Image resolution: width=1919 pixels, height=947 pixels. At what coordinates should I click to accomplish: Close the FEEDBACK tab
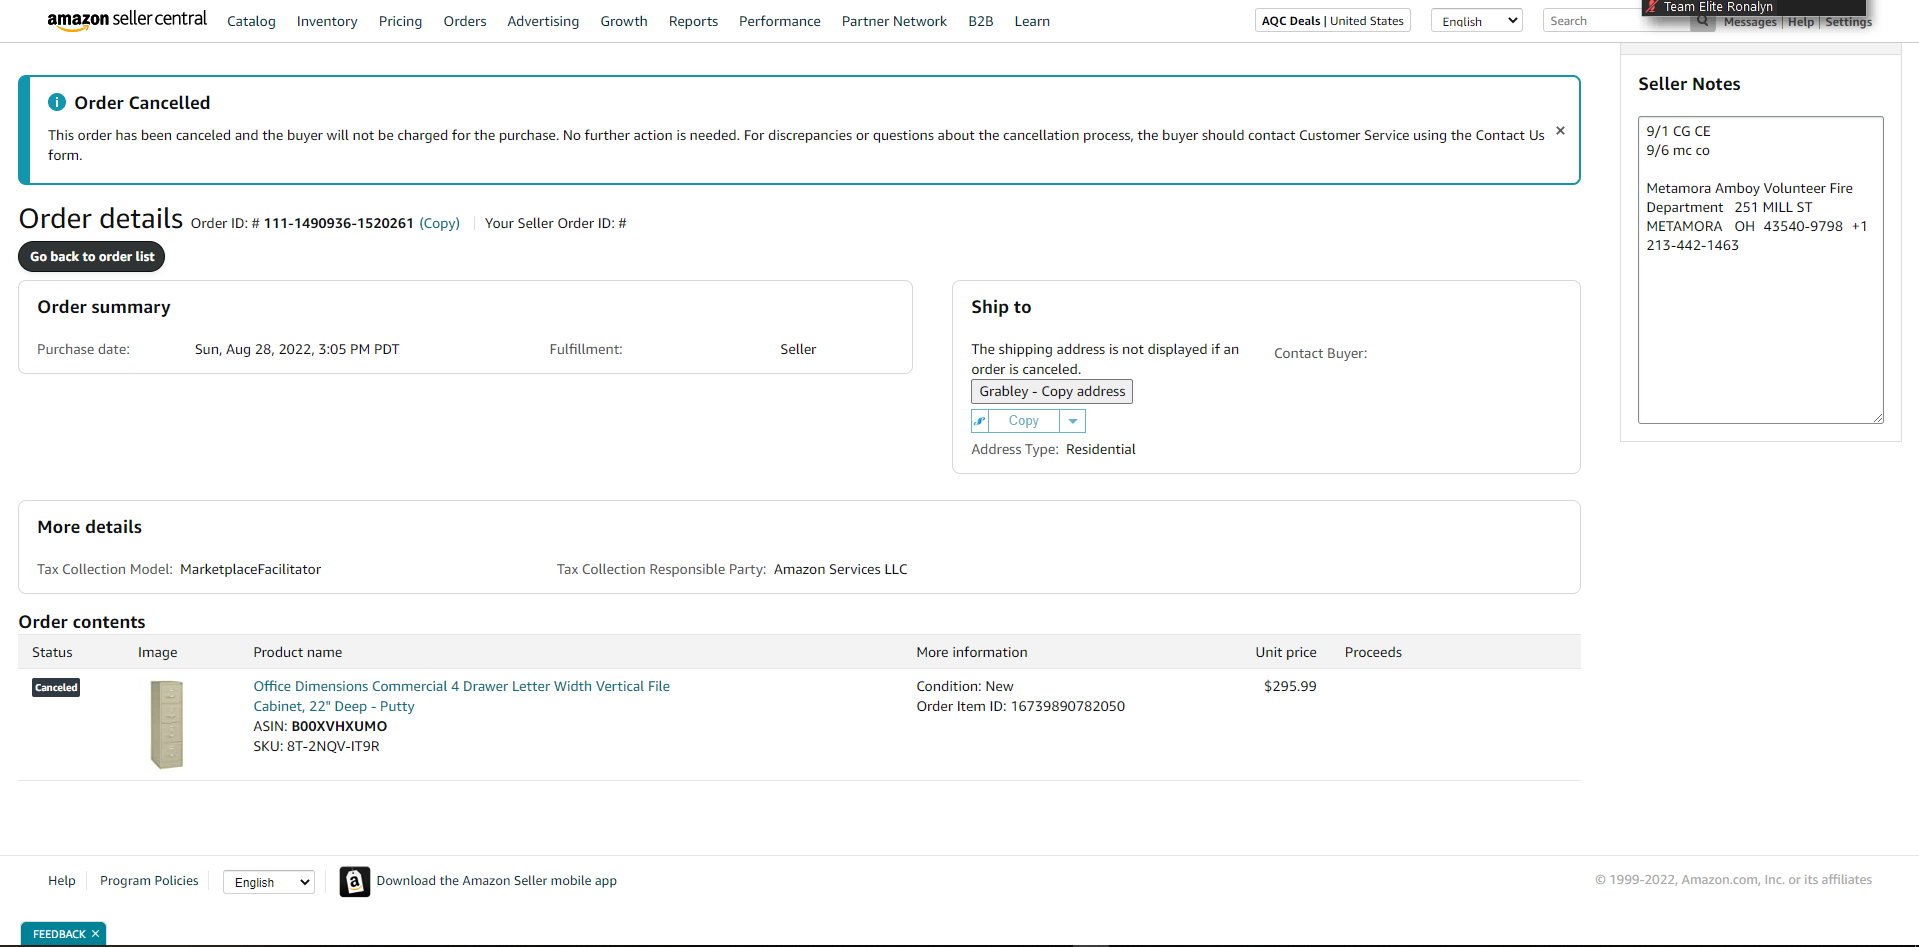tap(96, 934)
